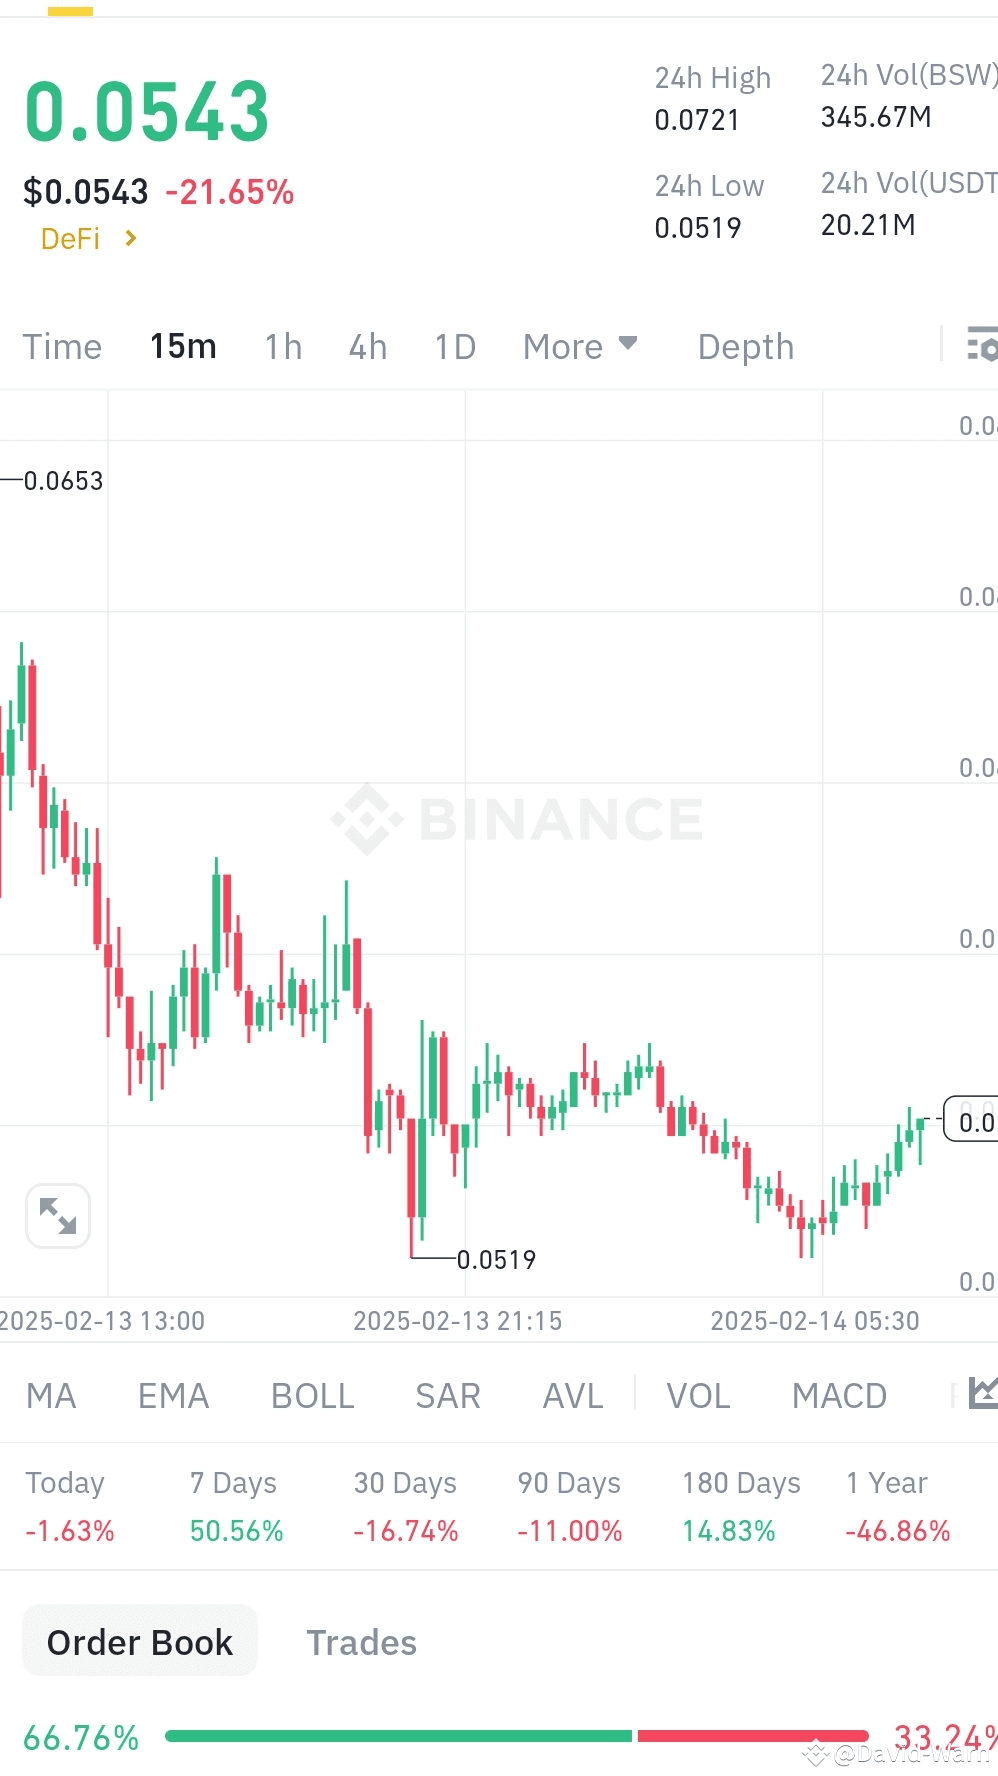Select the Order Book tab
The height and width of the screenshot is (1776, 998).
coord(139,1640)
